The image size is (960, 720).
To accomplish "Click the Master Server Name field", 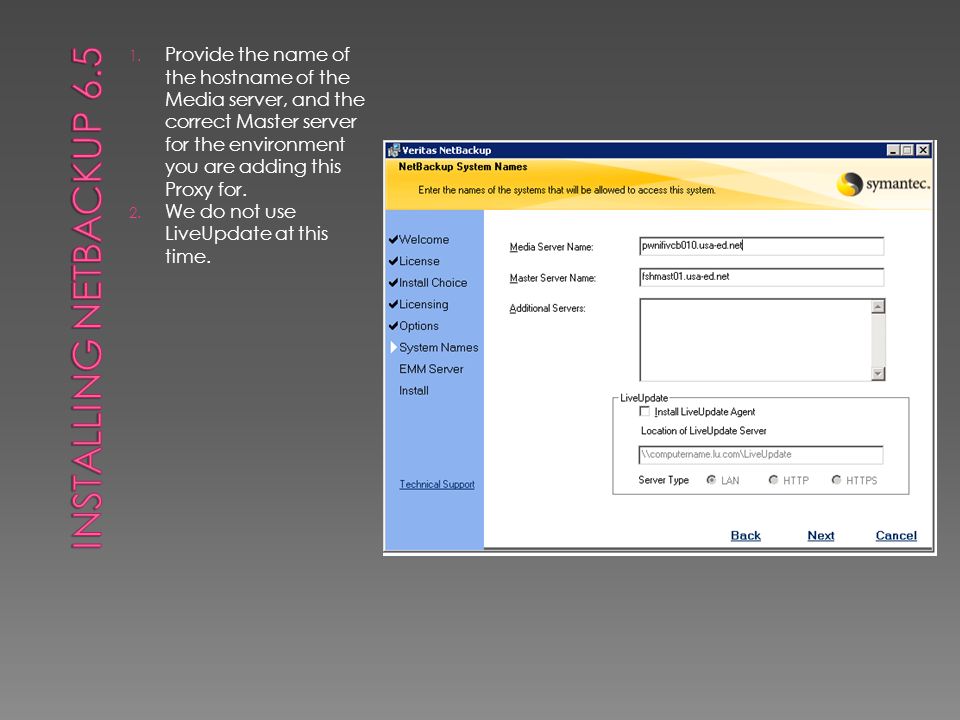I will [761, 277].
